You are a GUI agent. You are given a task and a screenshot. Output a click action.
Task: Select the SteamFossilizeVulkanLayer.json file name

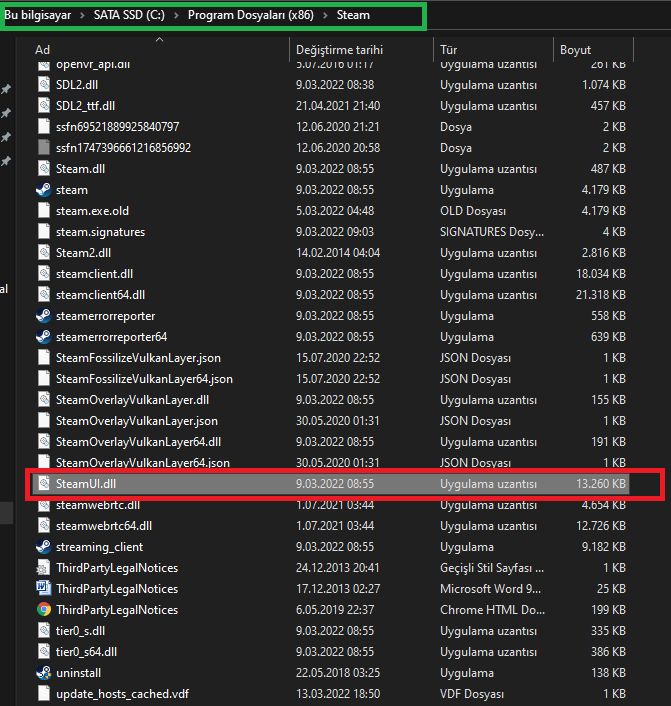(138, 358)
